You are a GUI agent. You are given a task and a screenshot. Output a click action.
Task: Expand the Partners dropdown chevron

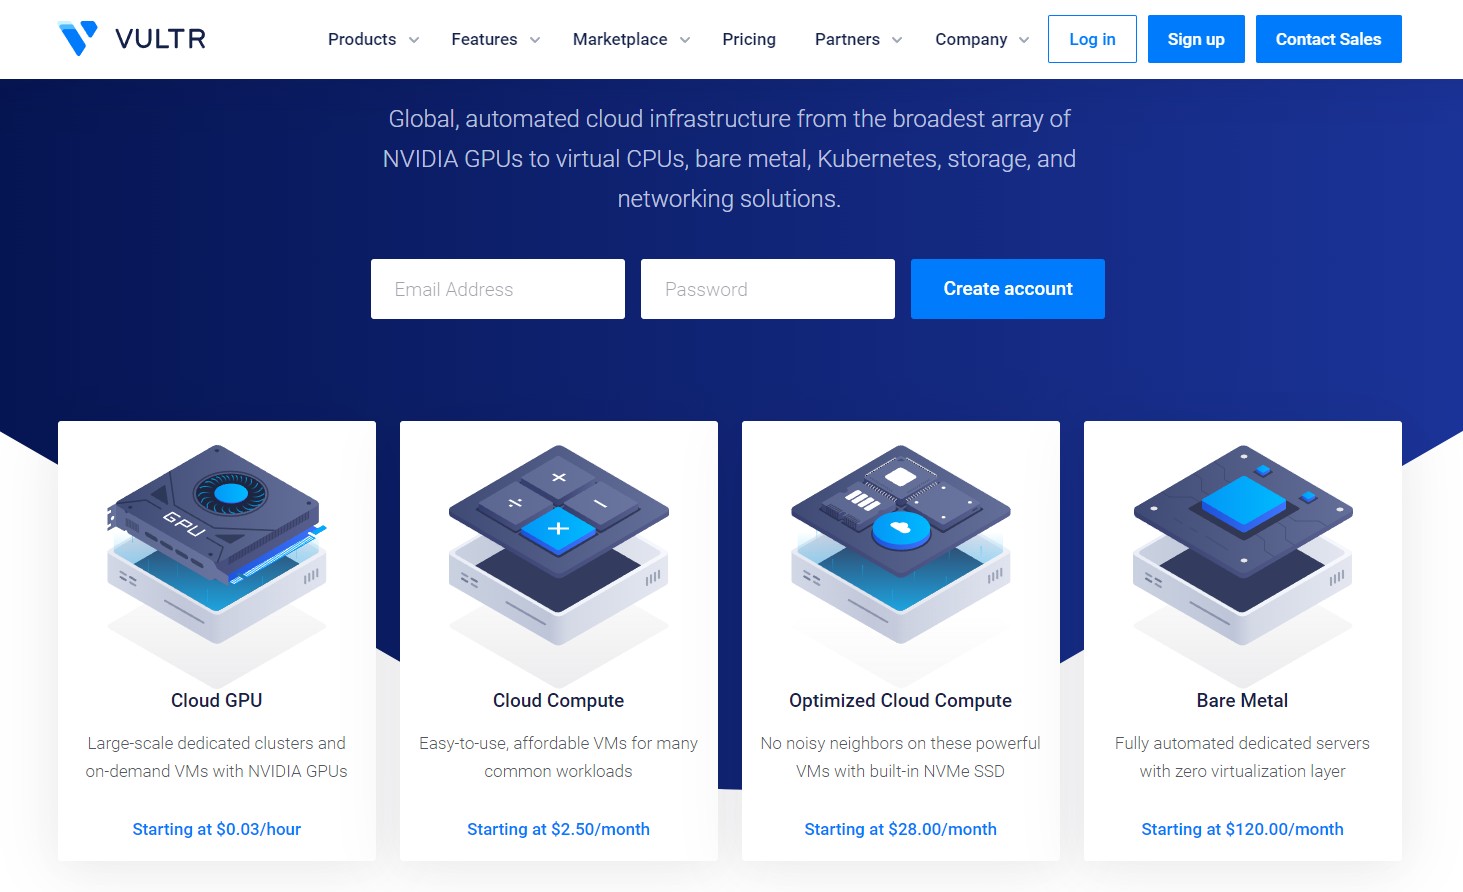(897, 40)
